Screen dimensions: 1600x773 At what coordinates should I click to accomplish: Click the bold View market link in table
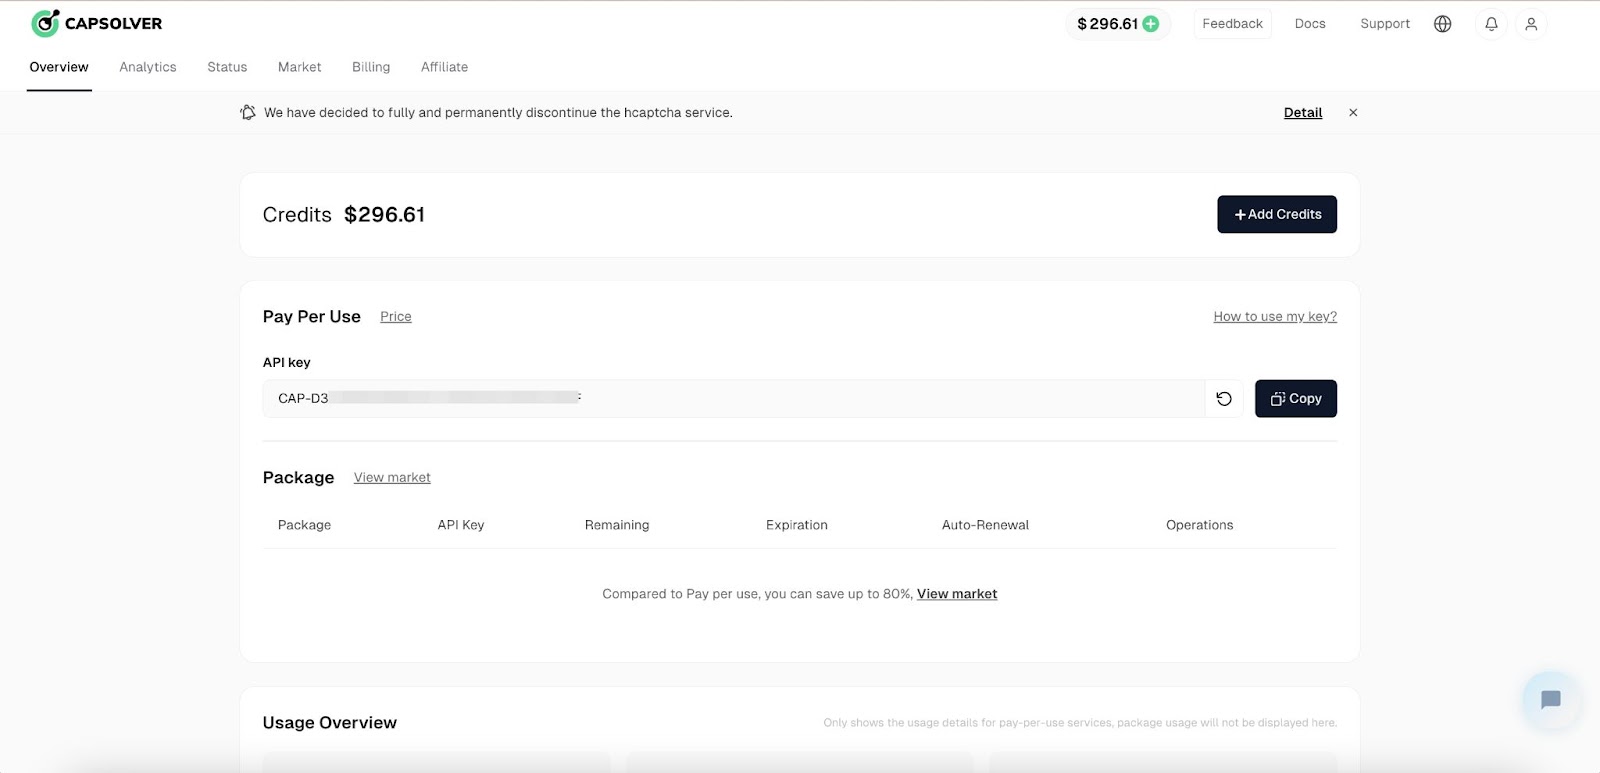tap(957, 594)
